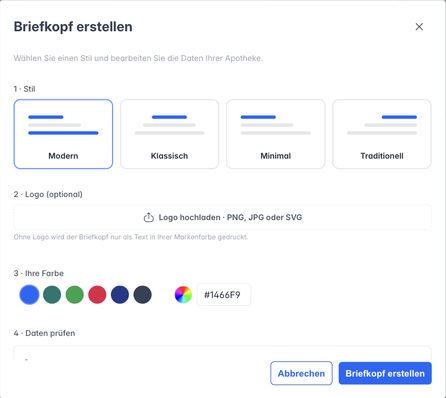Click the Modern style preview lines

[x=63, y=125]
